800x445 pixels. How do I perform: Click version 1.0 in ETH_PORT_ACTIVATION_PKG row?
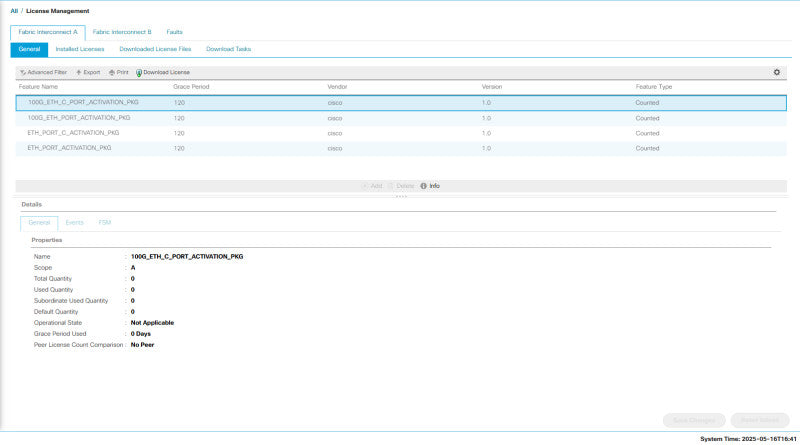pyautogui.click(x=486, y=149)
